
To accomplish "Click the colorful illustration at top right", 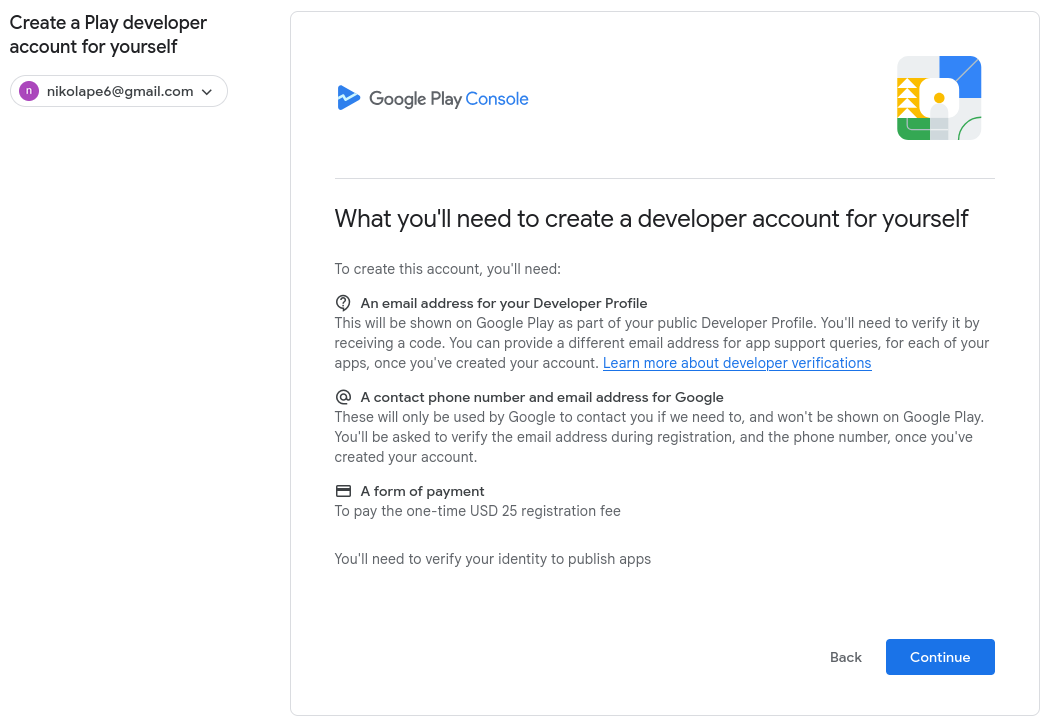I will coord(938,98).
